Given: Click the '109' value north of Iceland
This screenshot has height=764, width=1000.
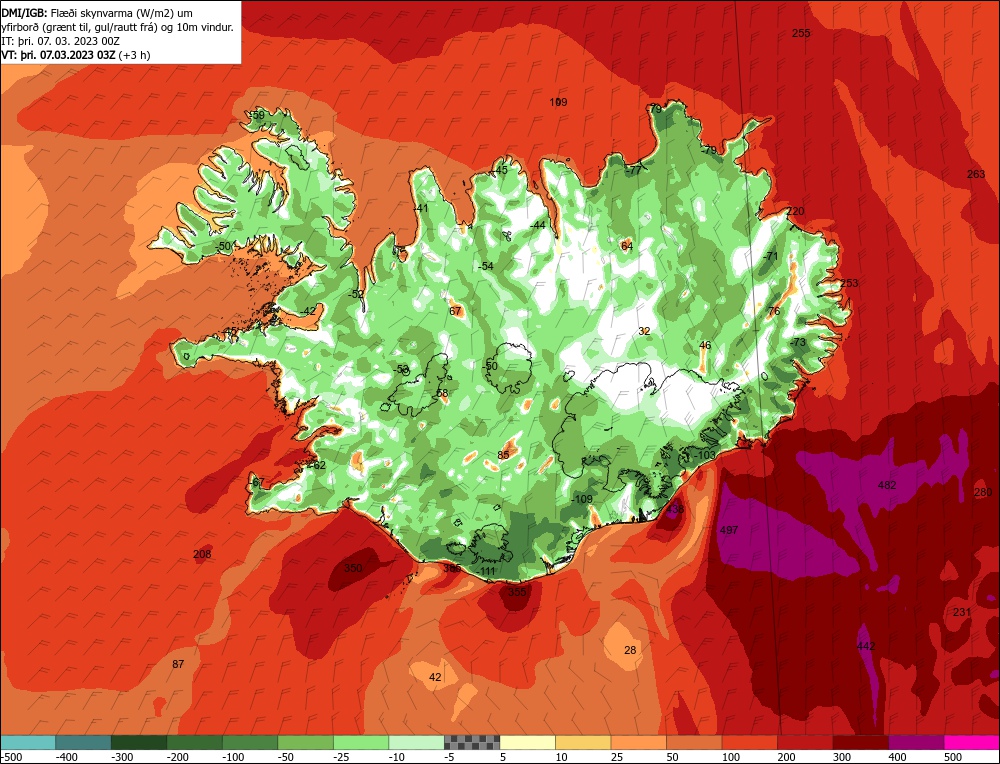Looking at the screenshot, I should pos(558,102).
